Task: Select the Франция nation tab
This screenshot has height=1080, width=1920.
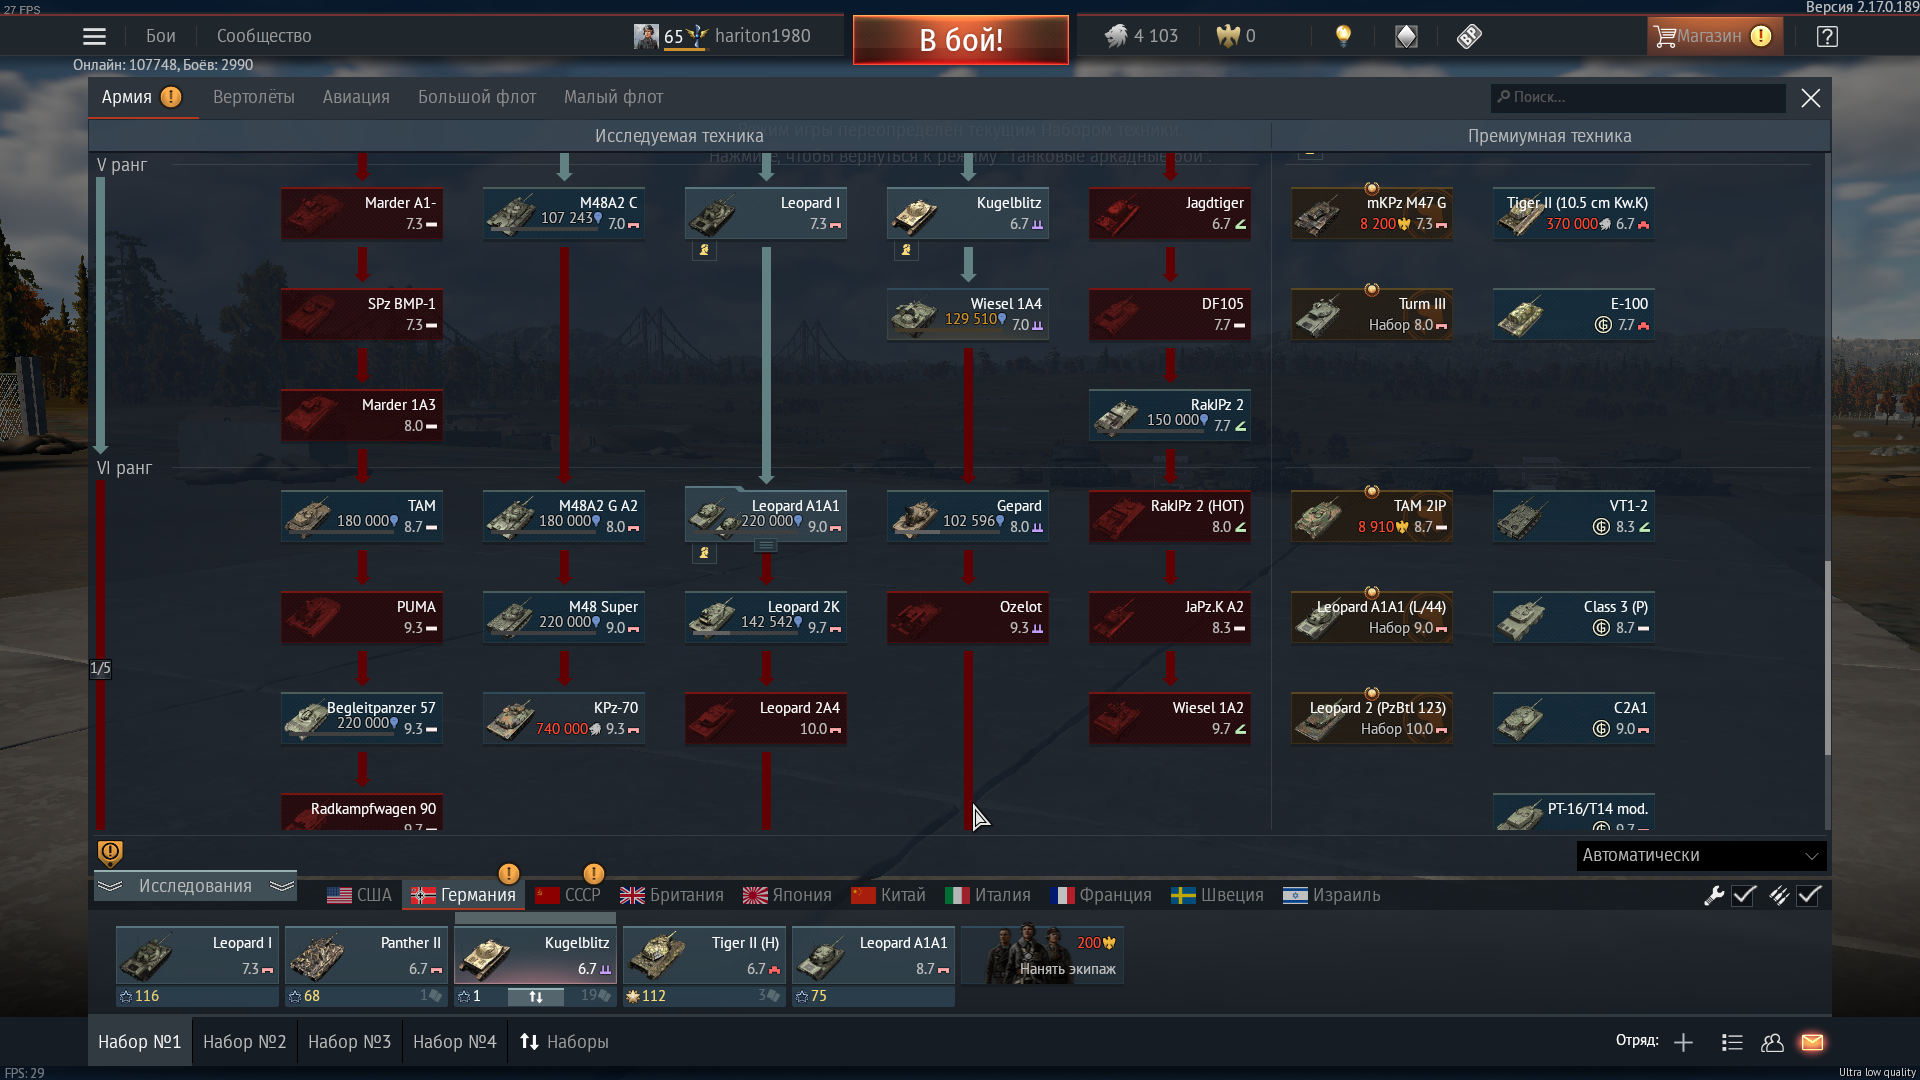Action: [x=1100, y=896]
